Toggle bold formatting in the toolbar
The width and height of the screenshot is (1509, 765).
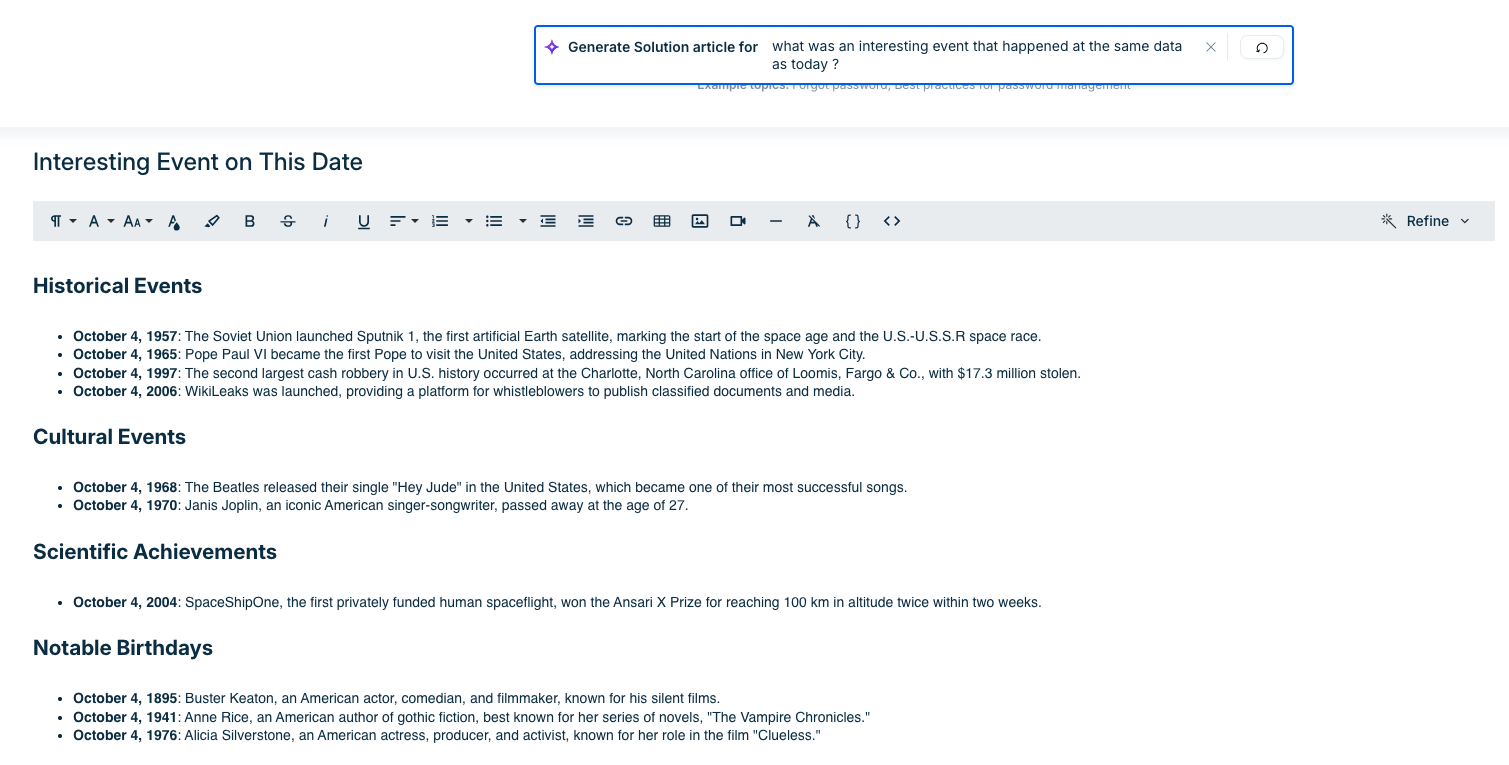(x=250, y=221)
